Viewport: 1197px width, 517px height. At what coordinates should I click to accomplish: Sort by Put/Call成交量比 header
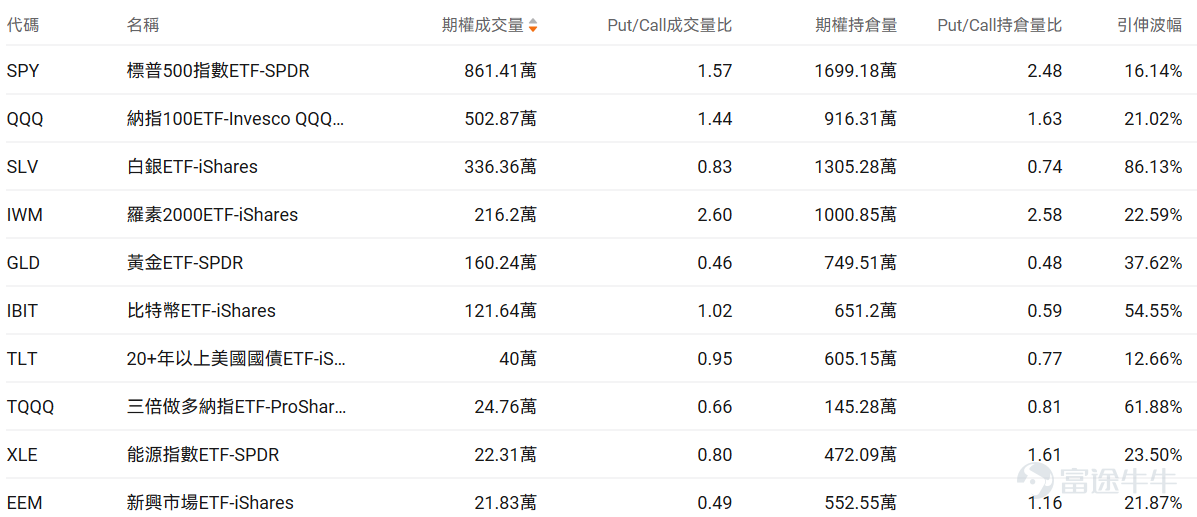tap(669, 25)
